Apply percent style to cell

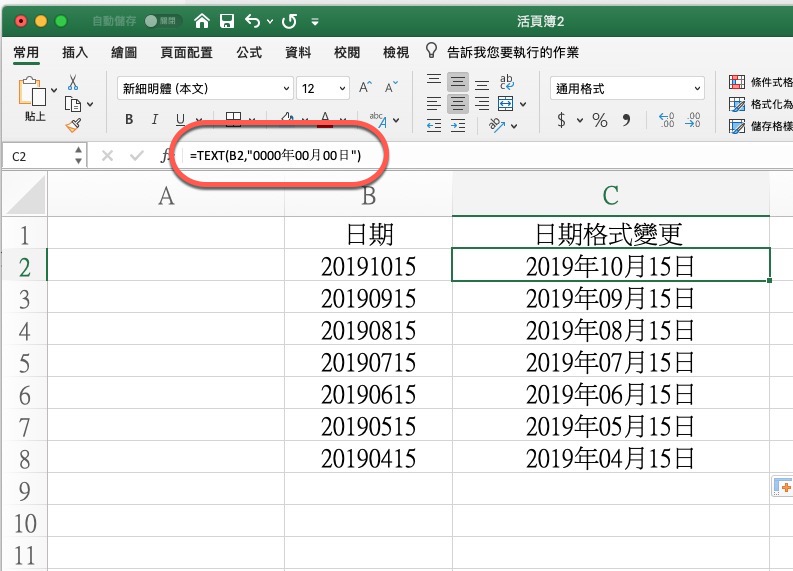tap(600, 120)
